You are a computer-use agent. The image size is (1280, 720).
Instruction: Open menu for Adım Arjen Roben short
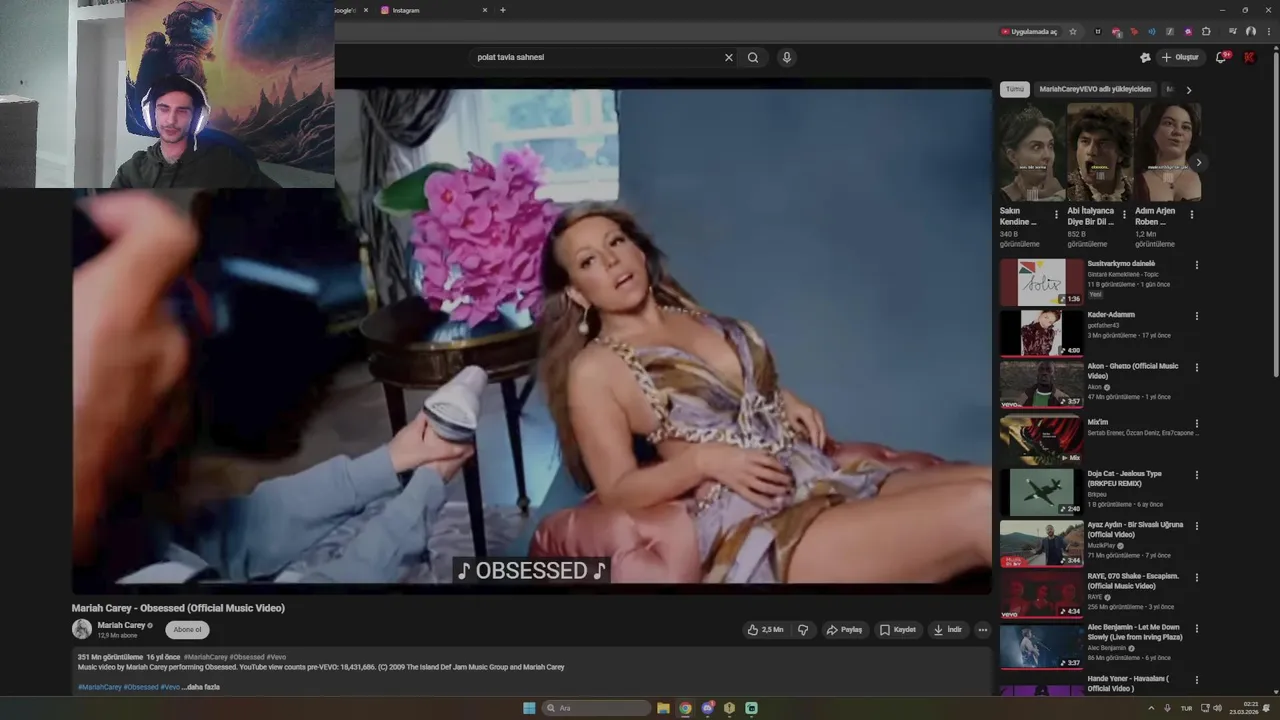coord(1191,214)
